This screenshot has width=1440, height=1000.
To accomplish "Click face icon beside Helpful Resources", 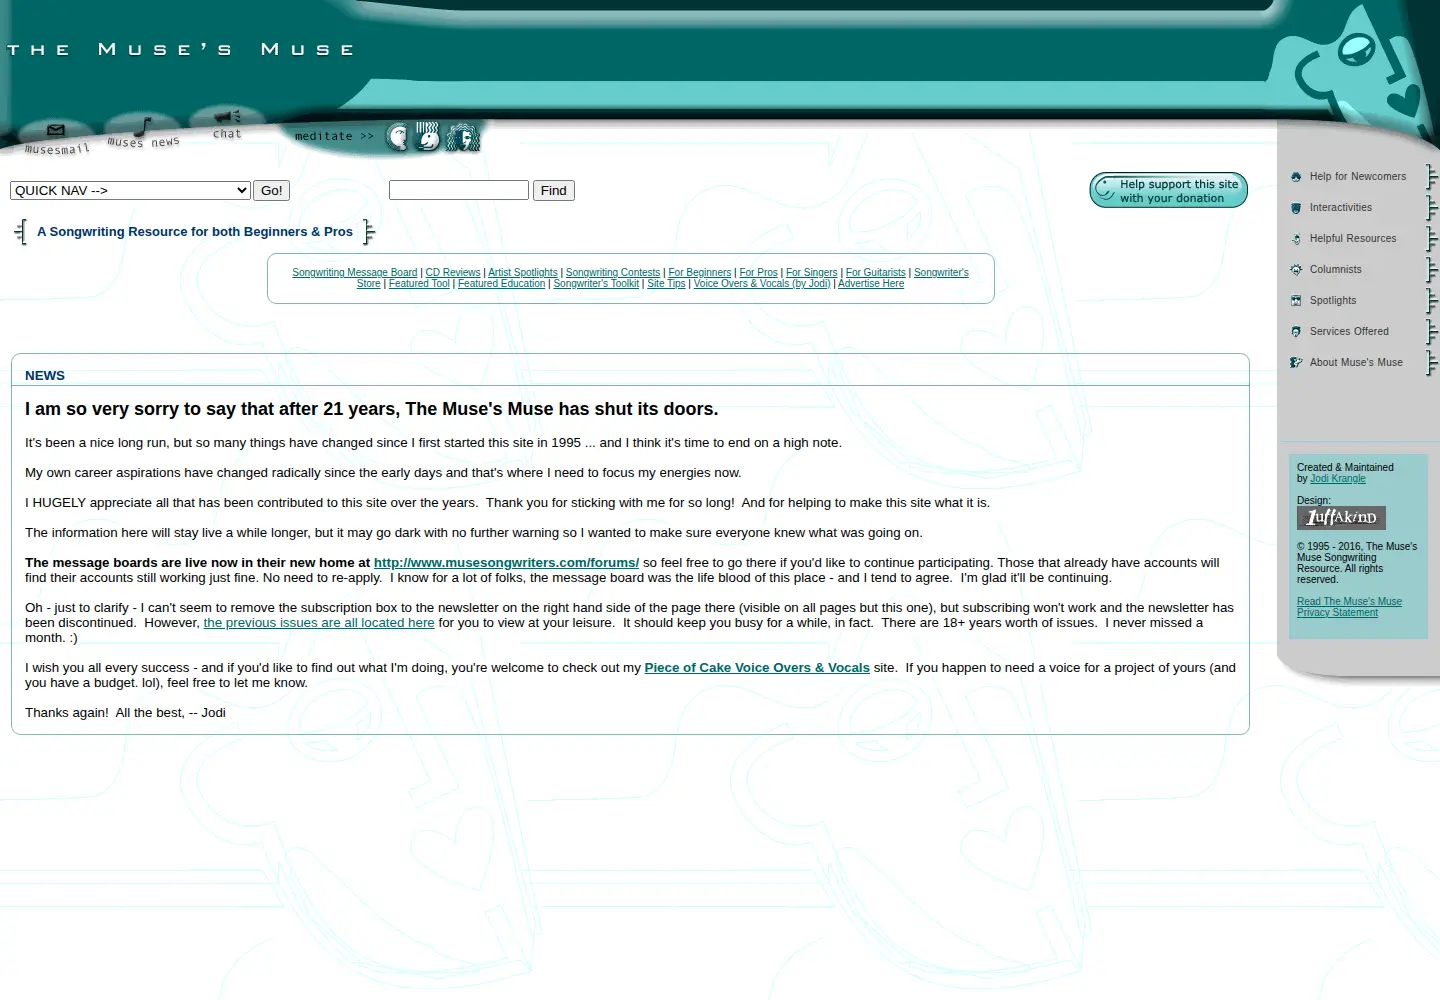I will [x=1296, y=239].
